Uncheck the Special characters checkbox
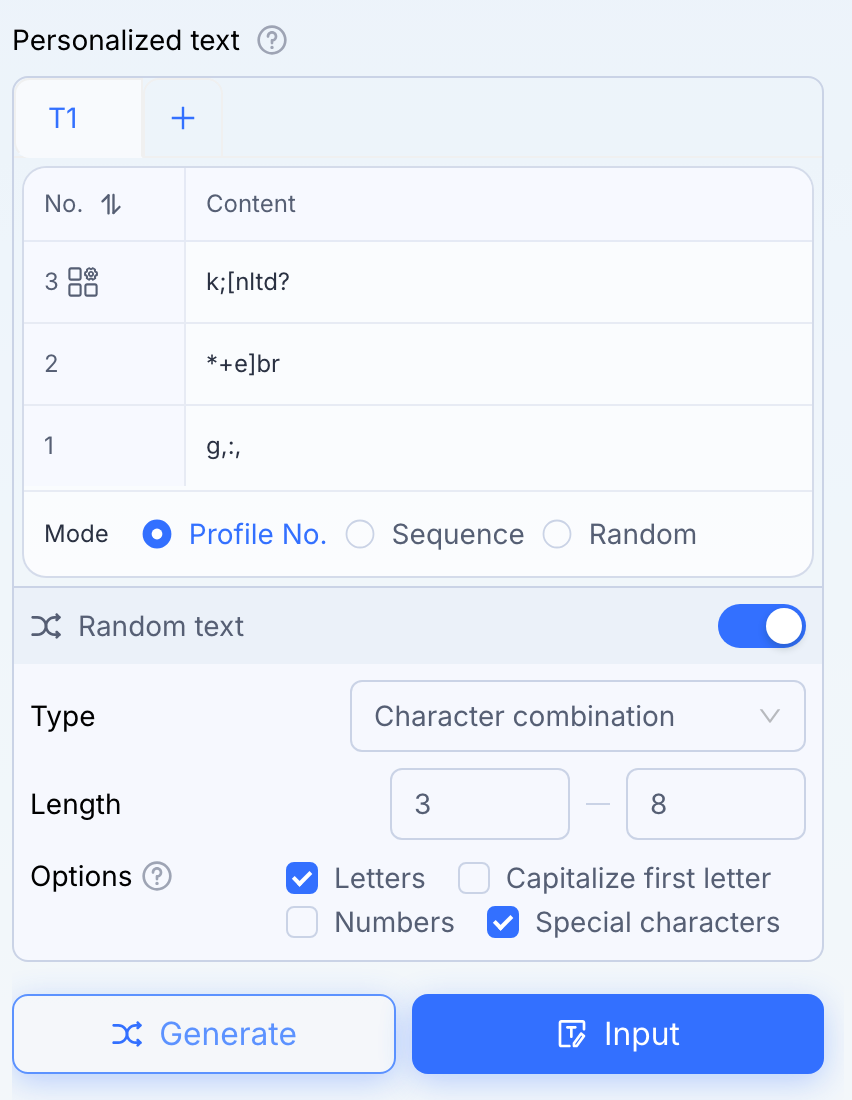Viewport: 852px width, 1100px height. coord(503,922)
